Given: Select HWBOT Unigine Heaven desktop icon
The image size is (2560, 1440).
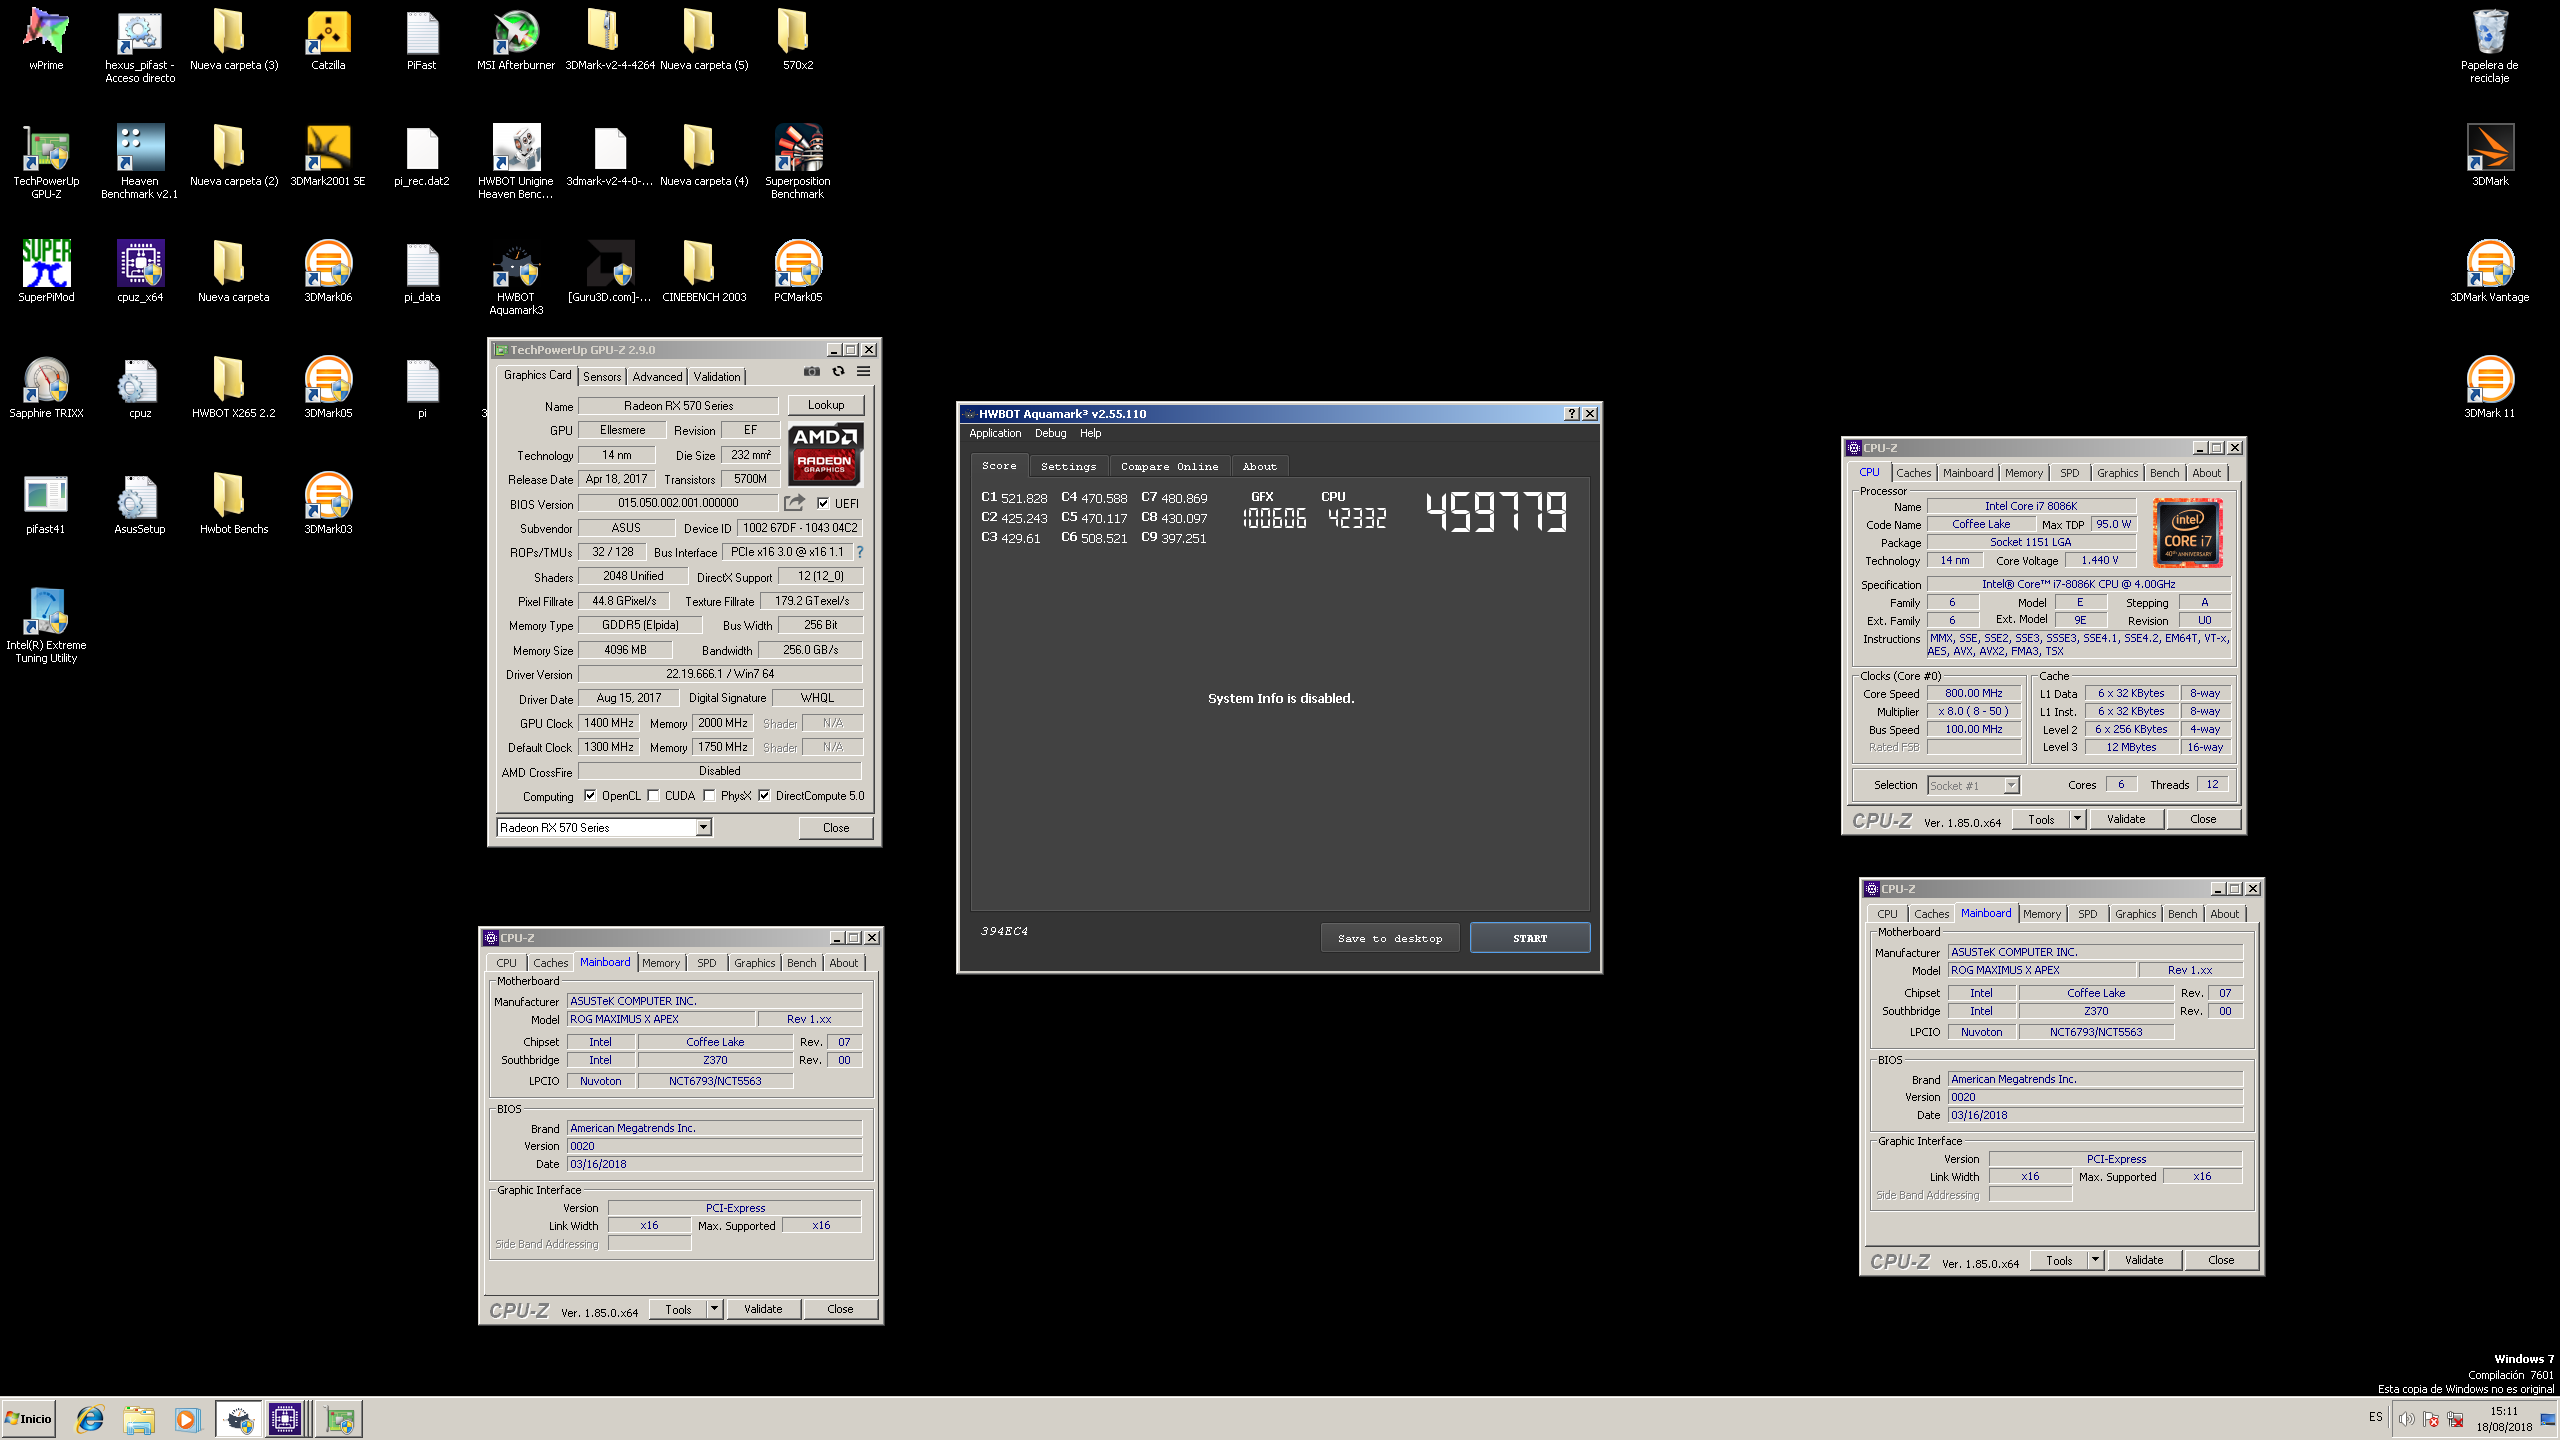Looking at the screenshot, I should (x=516, y=161).
